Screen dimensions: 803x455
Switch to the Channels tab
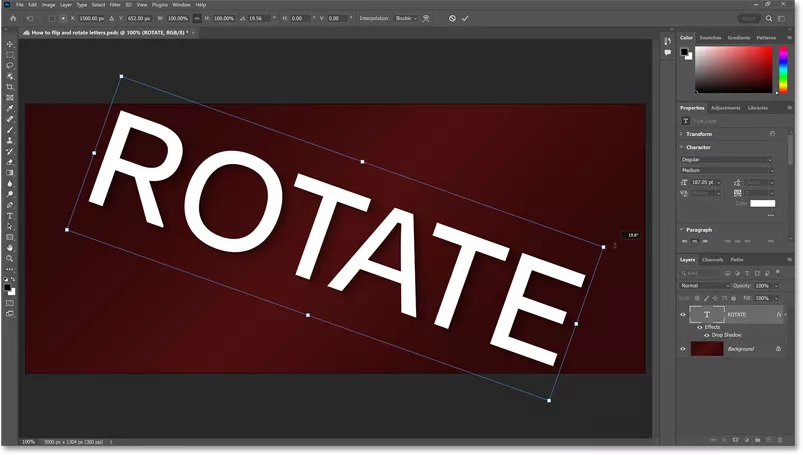point(712,260)
